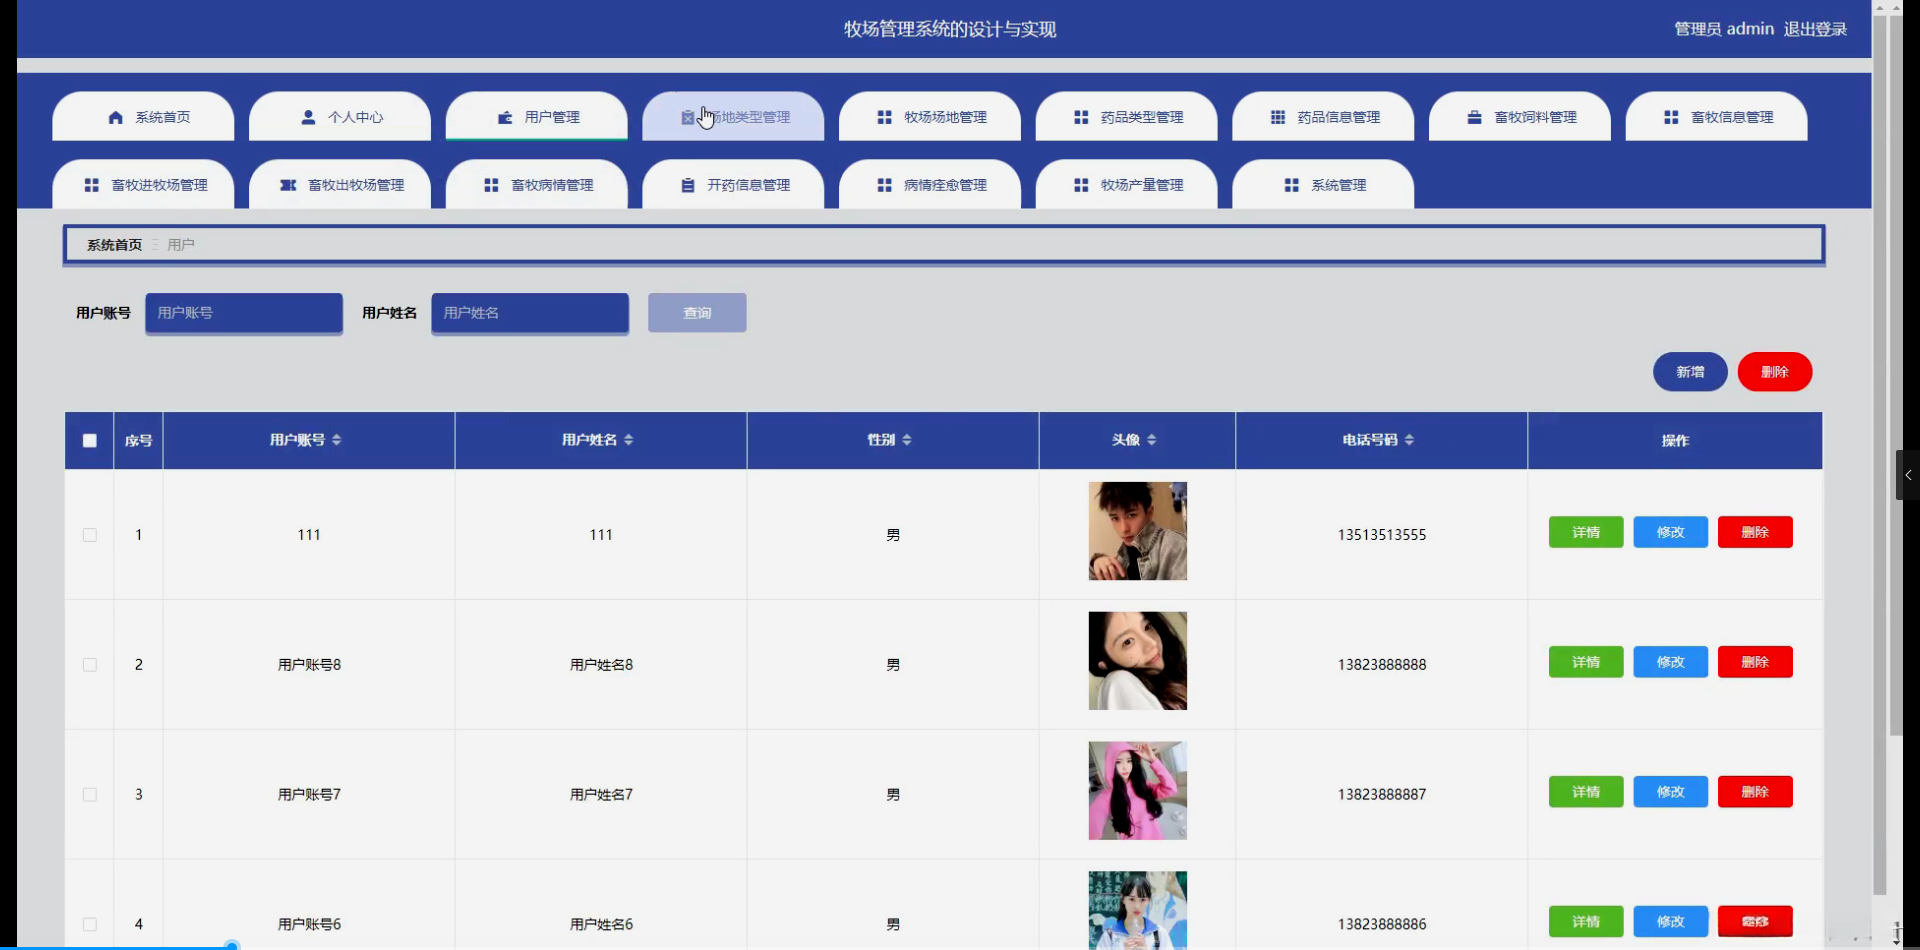View 详情 for 用户账号7
The height and width of the screenshot is (950, 1920).
pos(1586,792)
